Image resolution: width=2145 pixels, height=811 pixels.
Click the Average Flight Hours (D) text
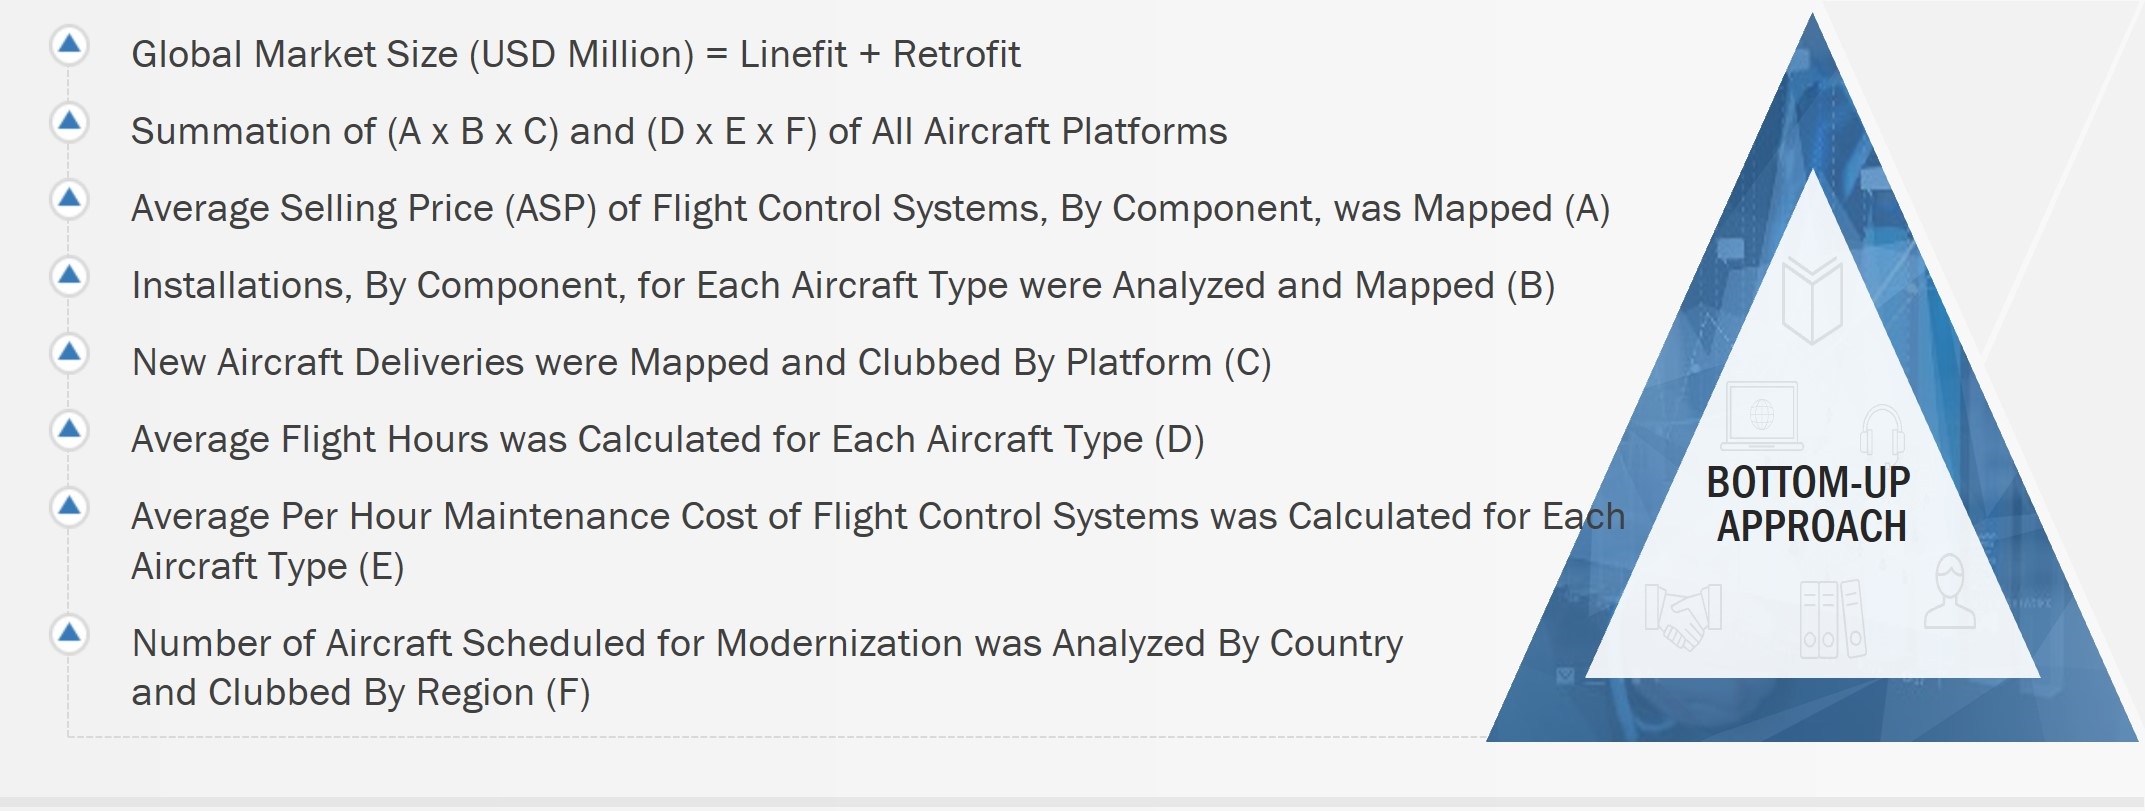coord(667,439)
